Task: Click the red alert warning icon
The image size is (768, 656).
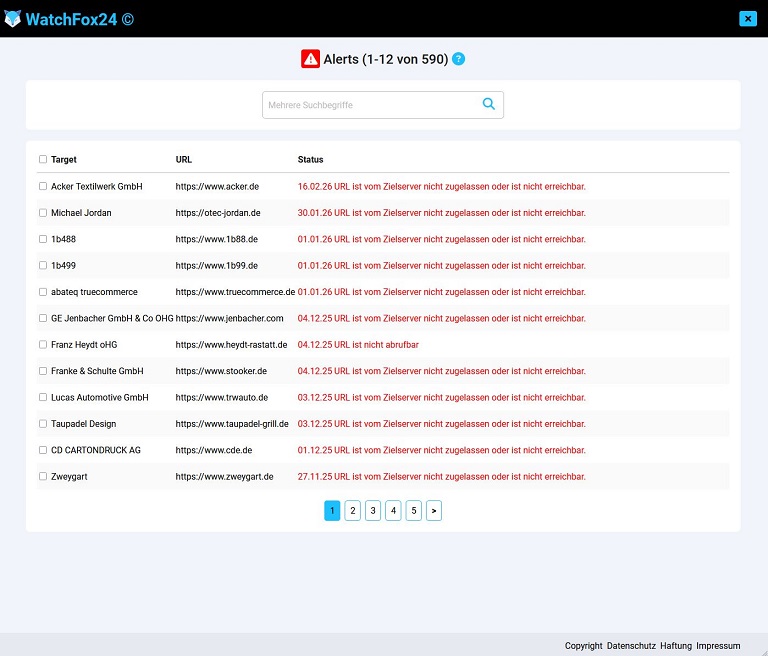Action: pos(310,59)
